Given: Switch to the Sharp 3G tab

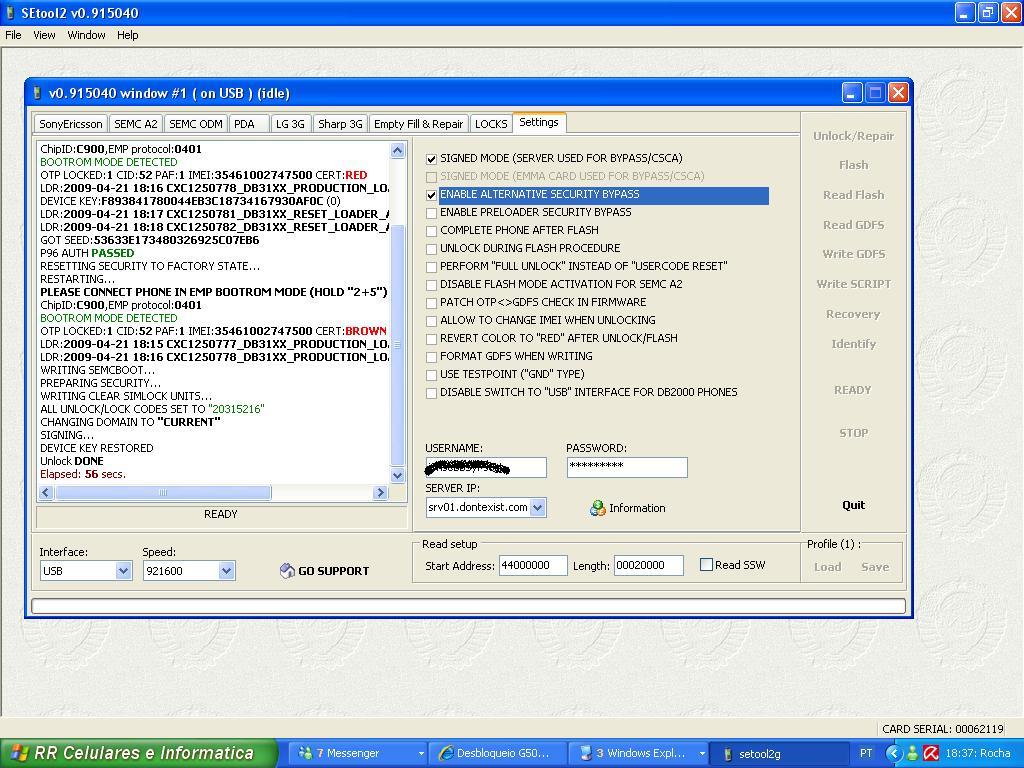Looking at the screenshot, I should 340,123.
